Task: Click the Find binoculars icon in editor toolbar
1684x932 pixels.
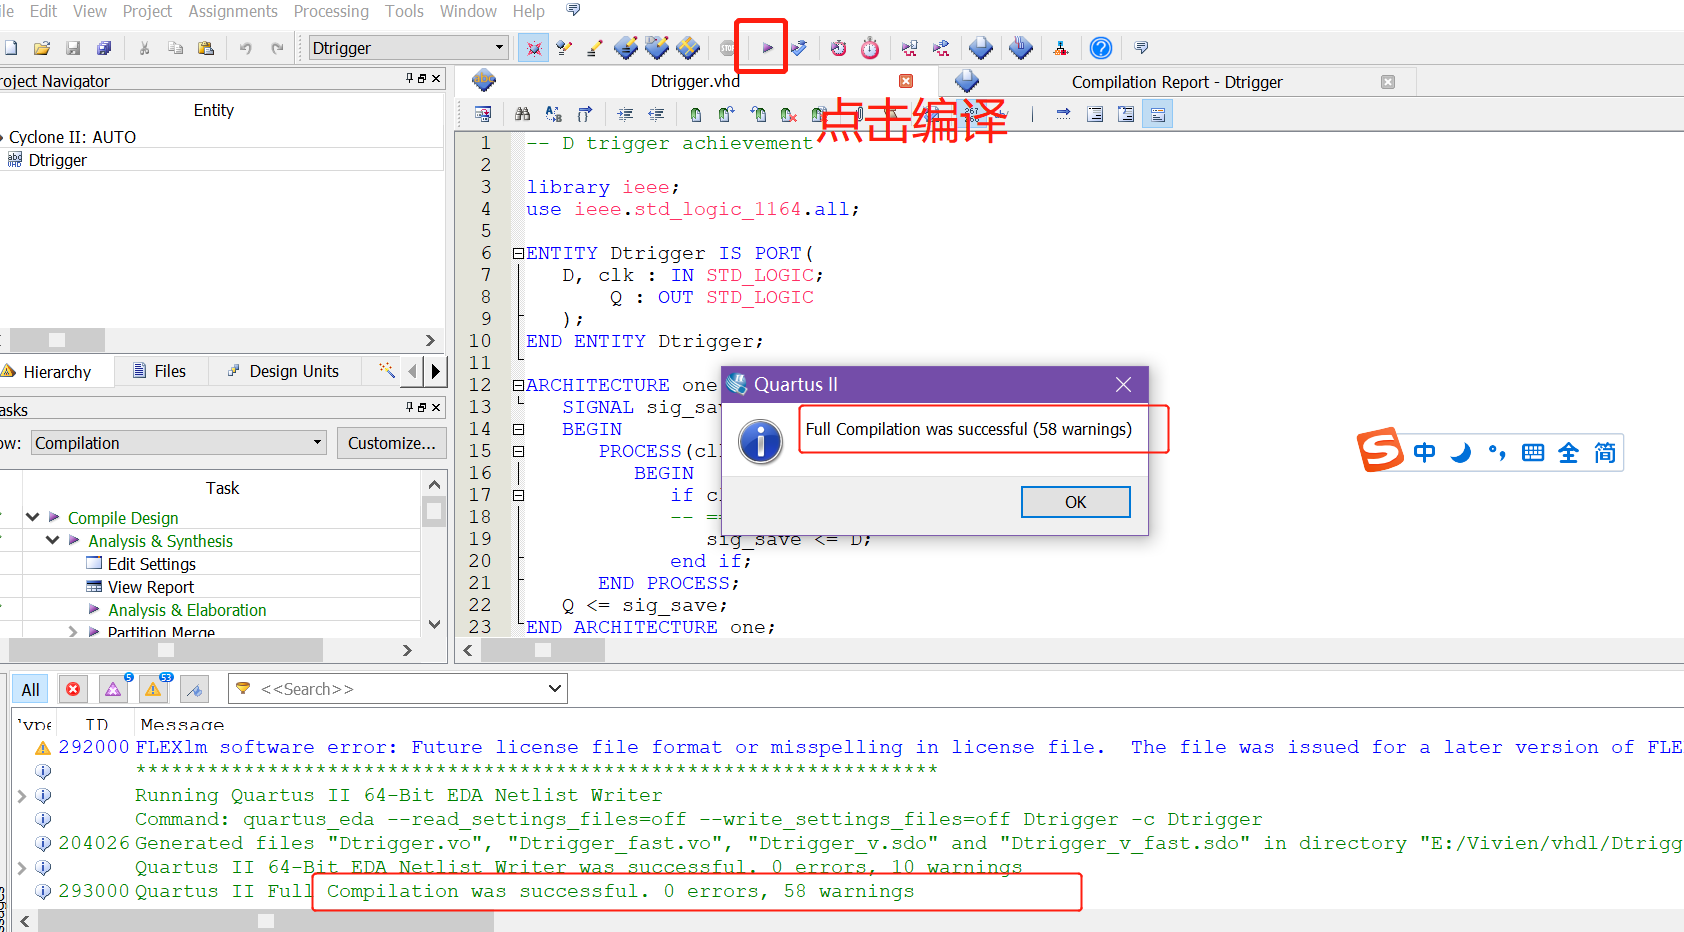Action: (x=522, y=114)
